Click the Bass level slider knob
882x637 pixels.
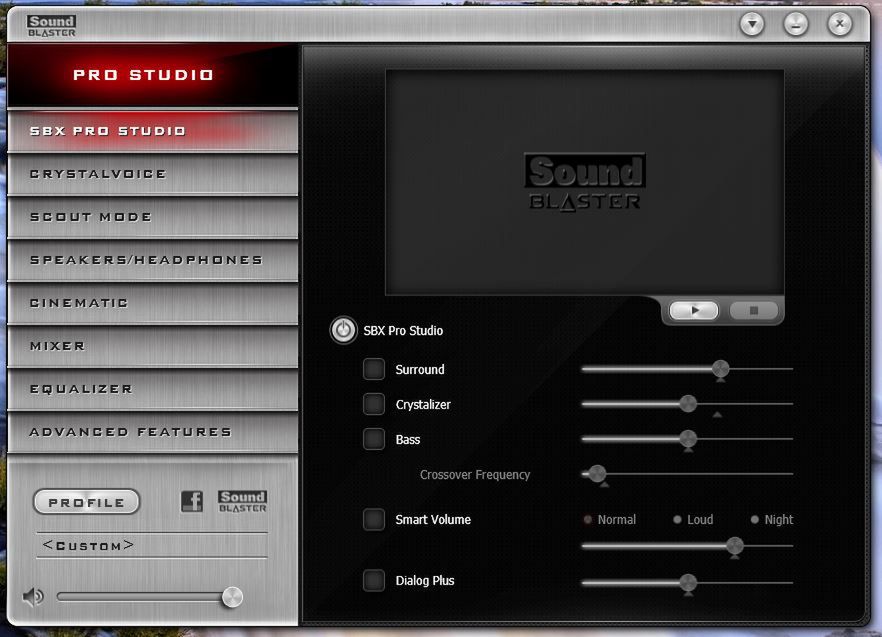687,438
